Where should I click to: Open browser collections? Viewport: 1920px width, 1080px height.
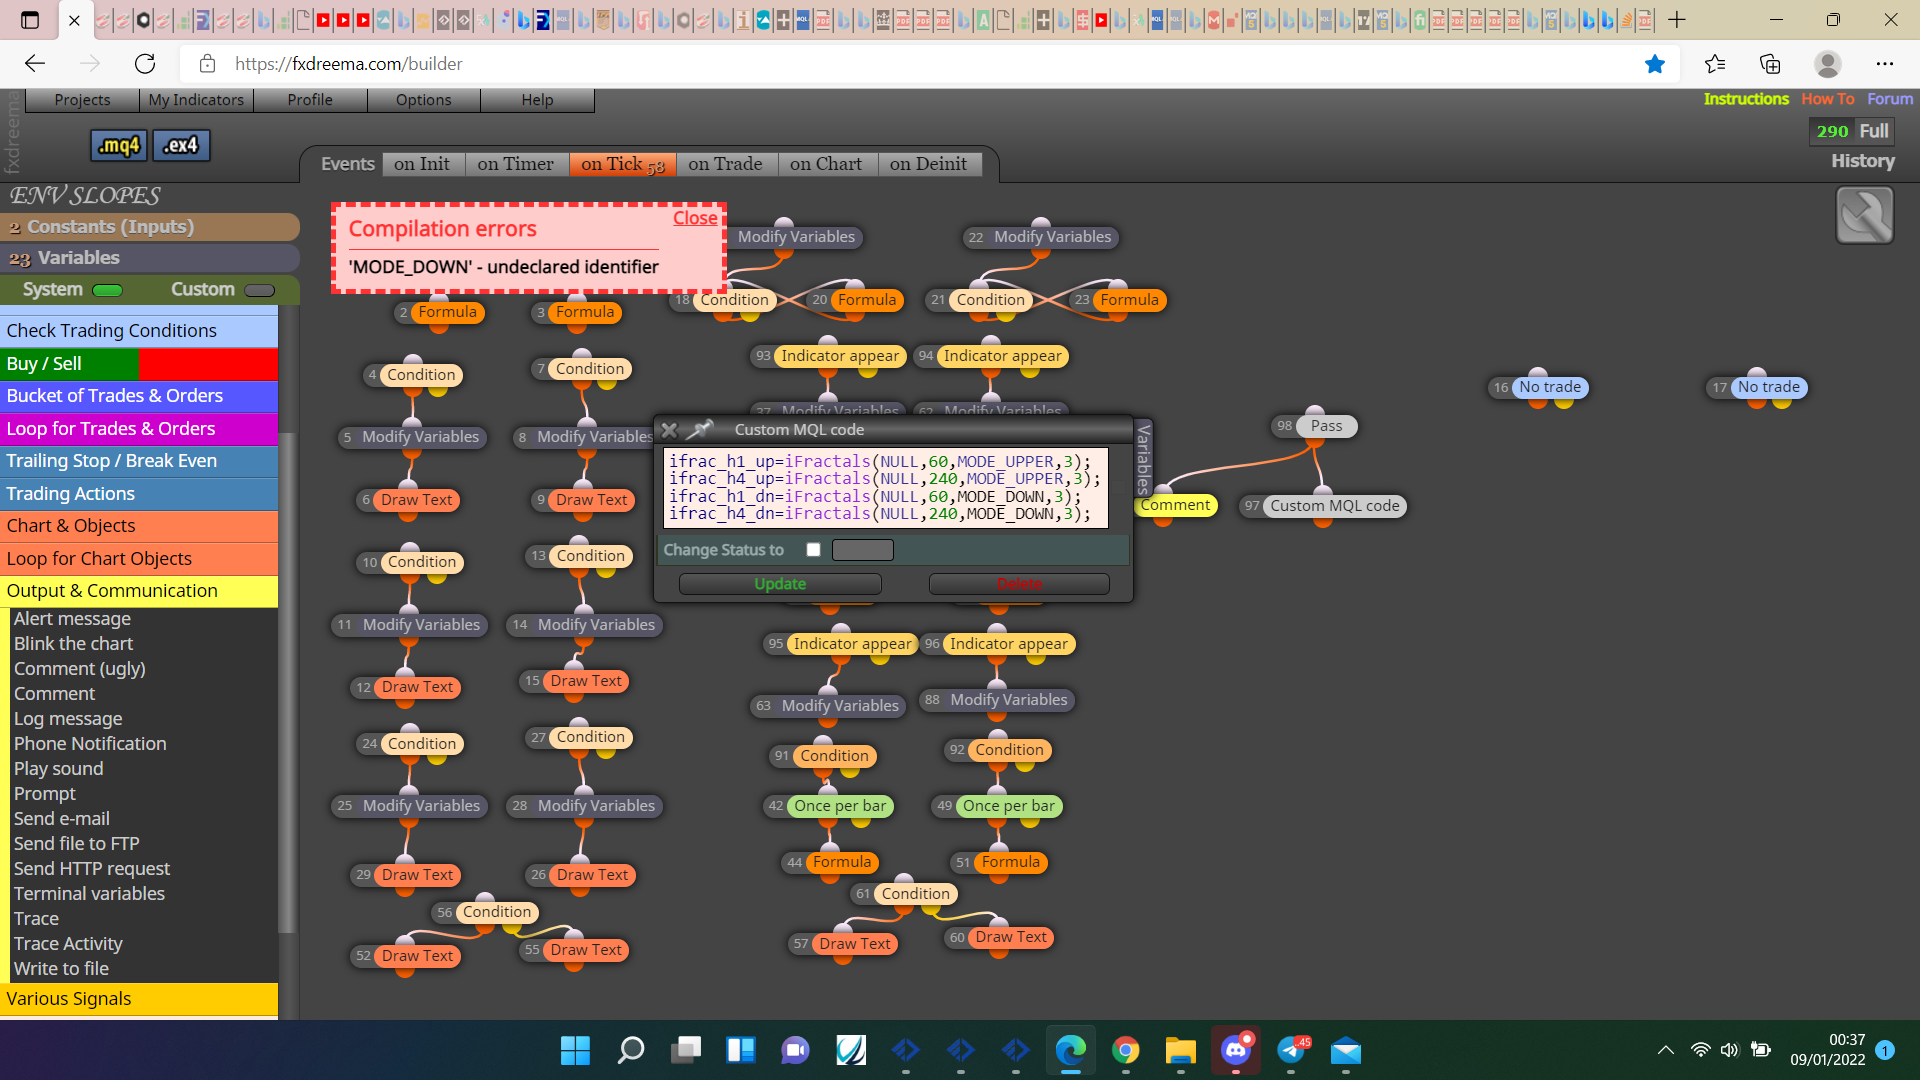coord(1770,64)
